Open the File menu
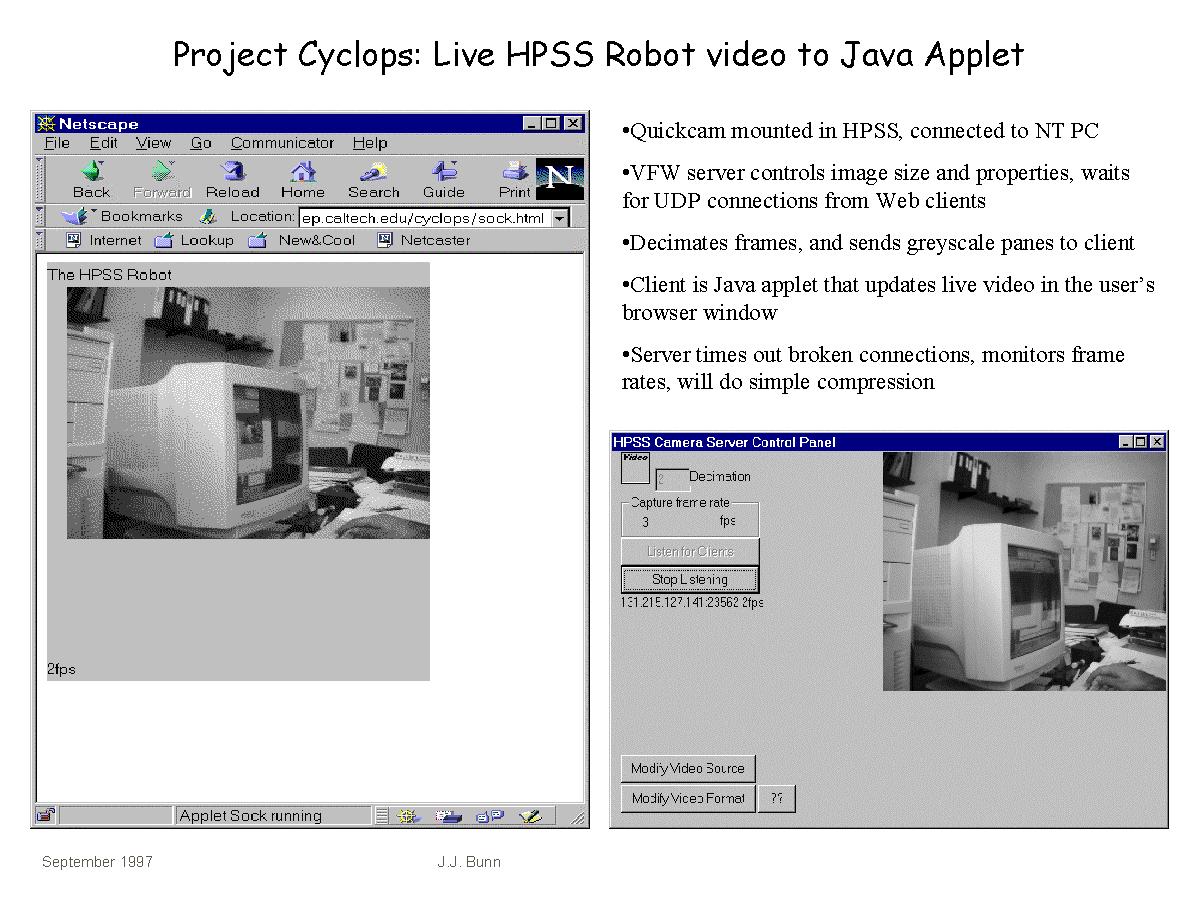 (x=57, y=143)
